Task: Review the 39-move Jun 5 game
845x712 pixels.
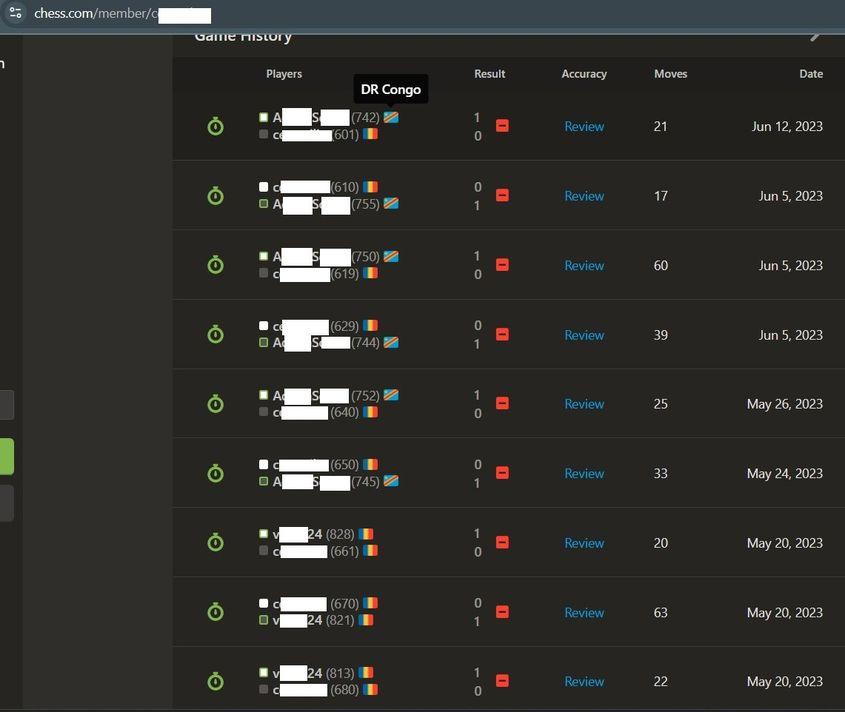Action: click(x=584, y=334)
